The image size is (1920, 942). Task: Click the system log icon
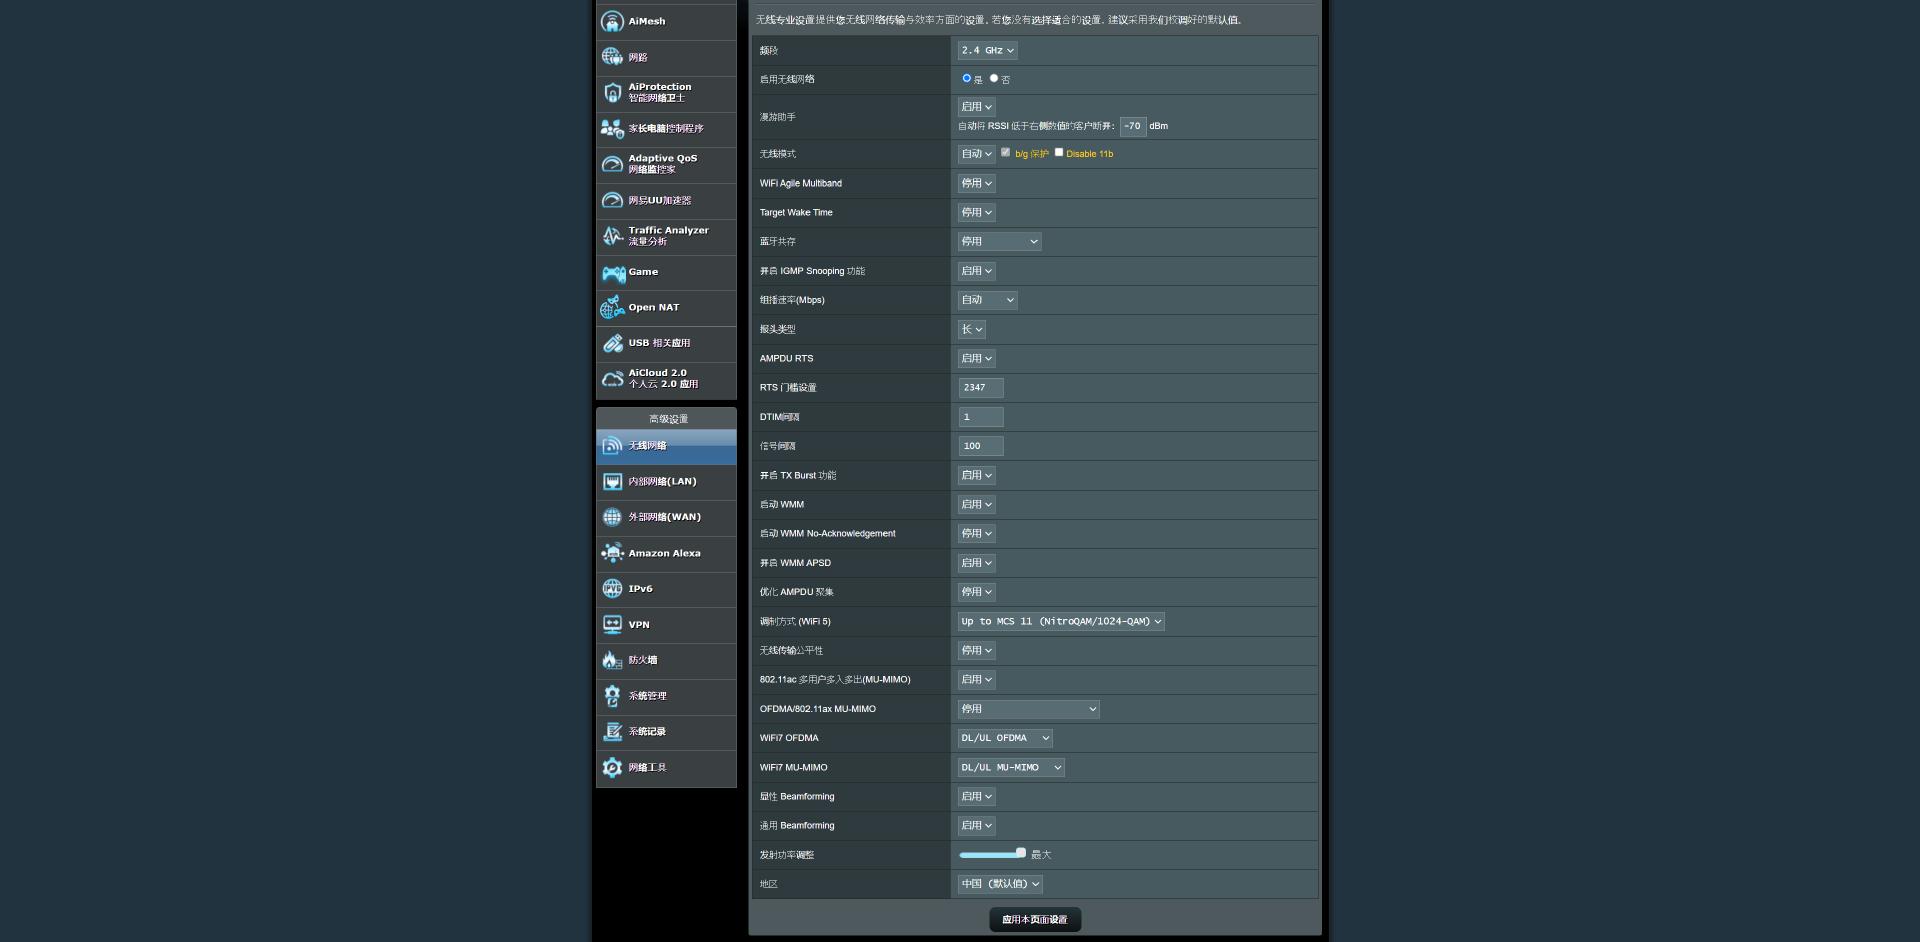click(612, 732)
